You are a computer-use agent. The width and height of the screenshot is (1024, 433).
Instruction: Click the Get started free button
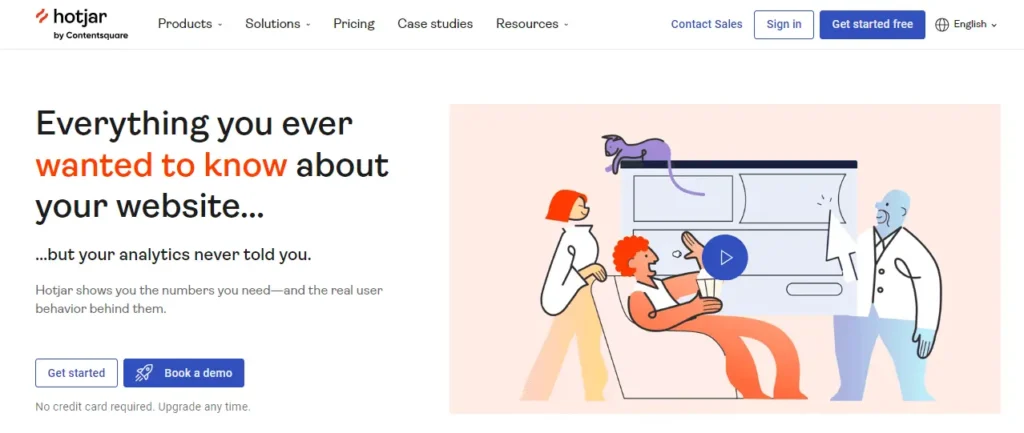872,24
